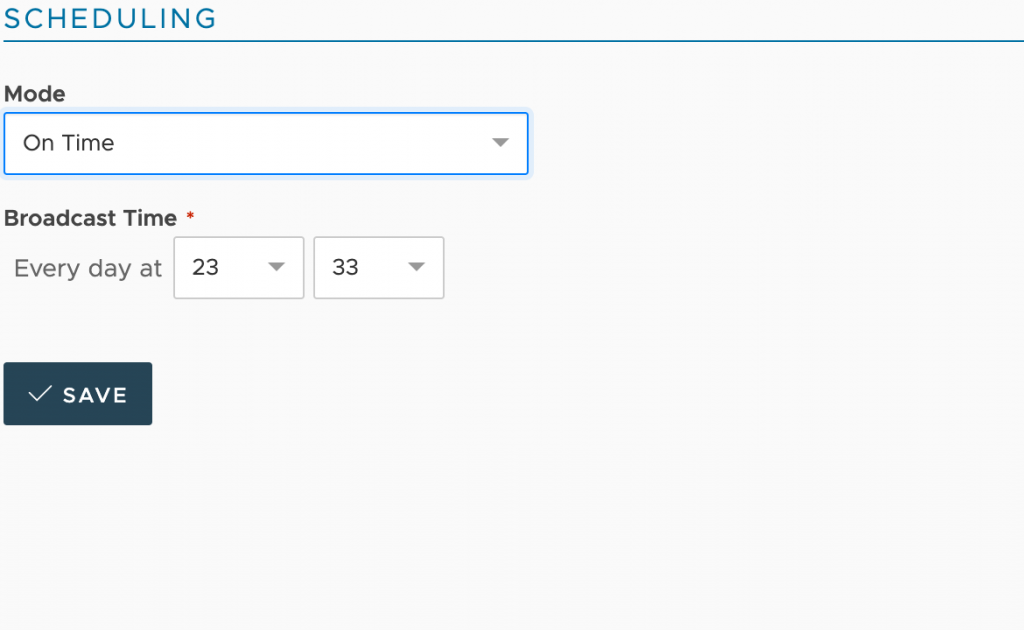Click the SAVE text on the button
Viewport: 1024px width, 630px height.
pos(95,395)
